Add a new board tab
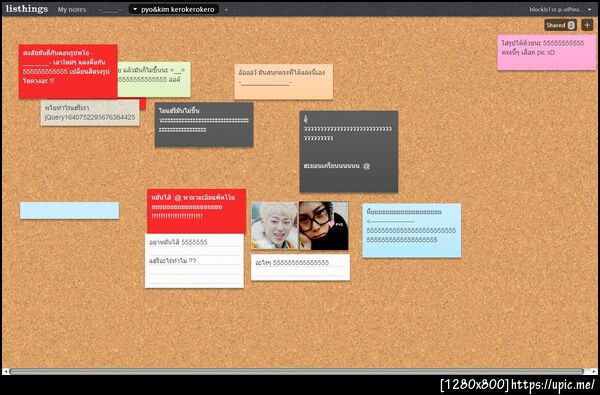The height and width of the screenshot is (395, 600). point(226,10)
